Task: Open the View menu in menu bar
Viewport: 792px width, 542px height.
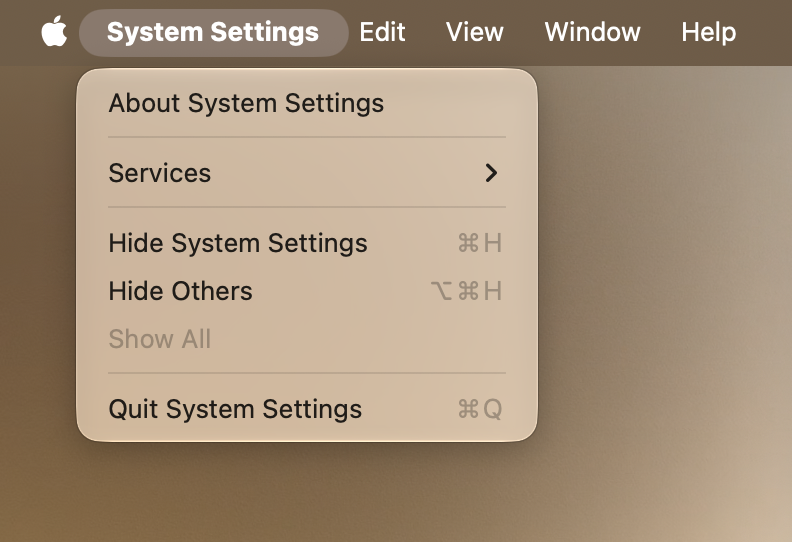Action: [474, 32]
